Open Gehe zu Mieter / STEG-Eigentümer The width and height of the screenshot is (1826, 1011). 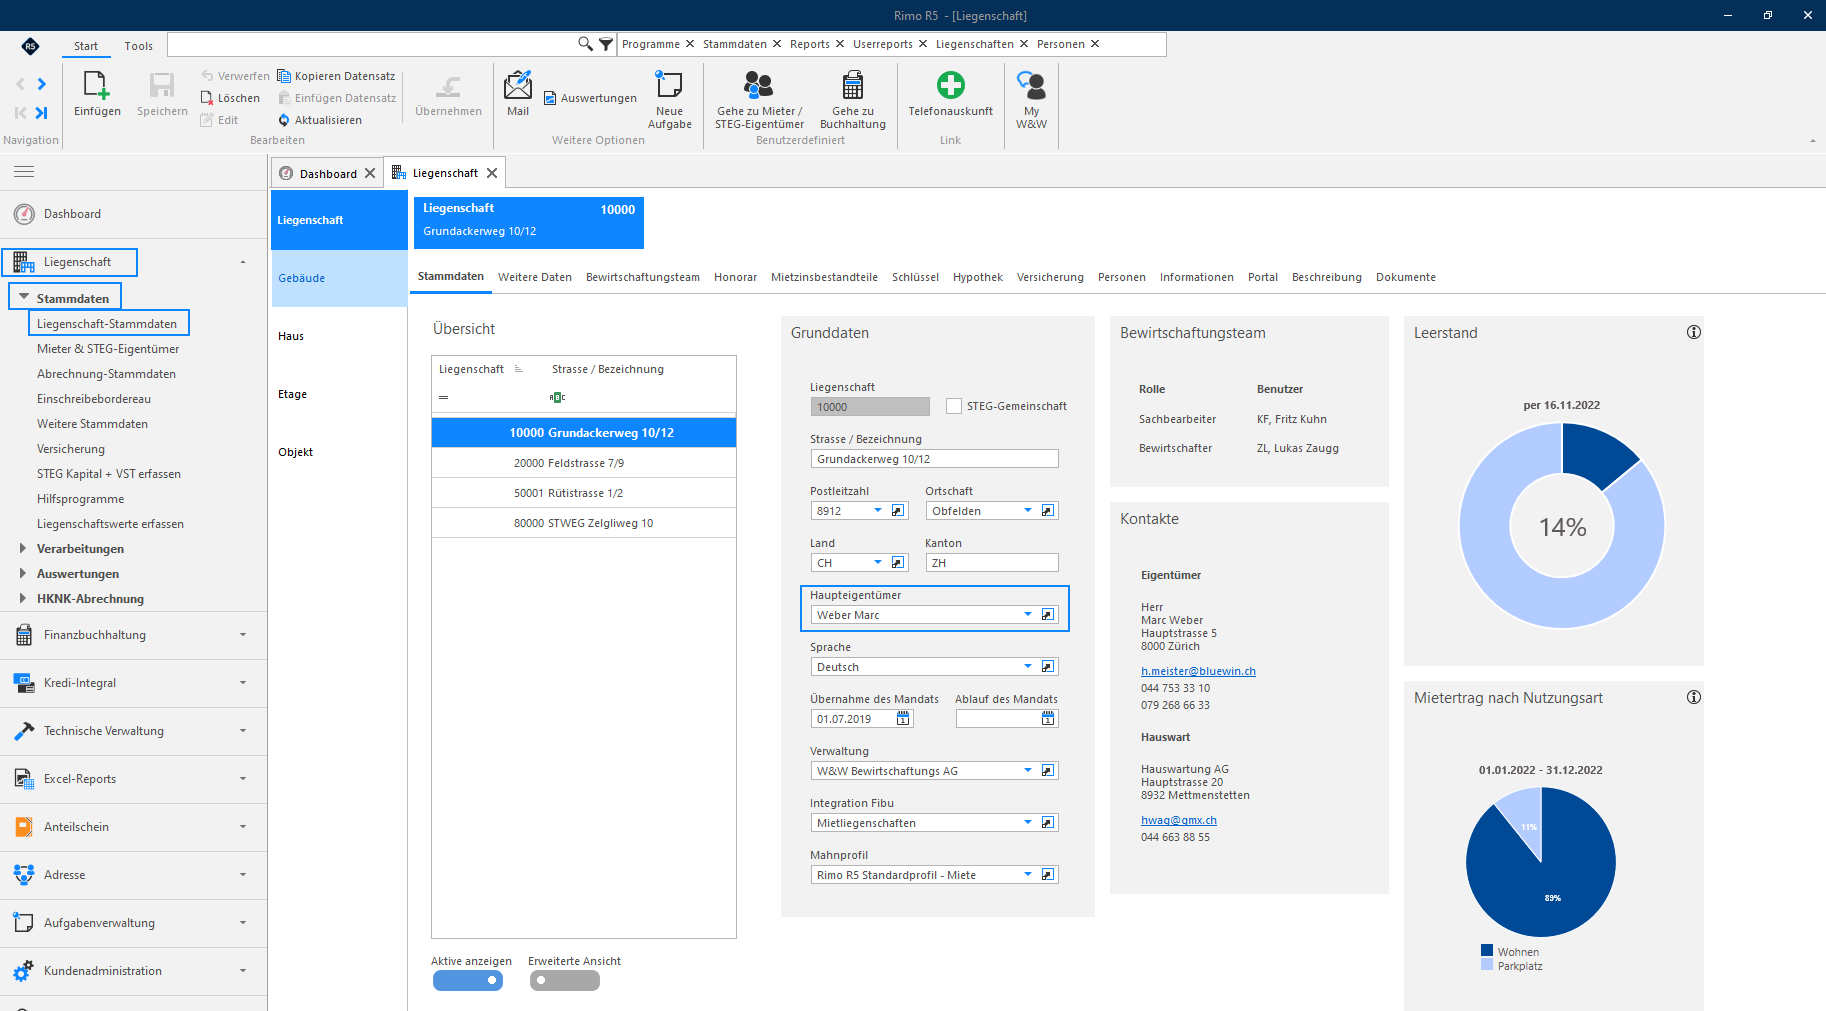click(759, 100)
